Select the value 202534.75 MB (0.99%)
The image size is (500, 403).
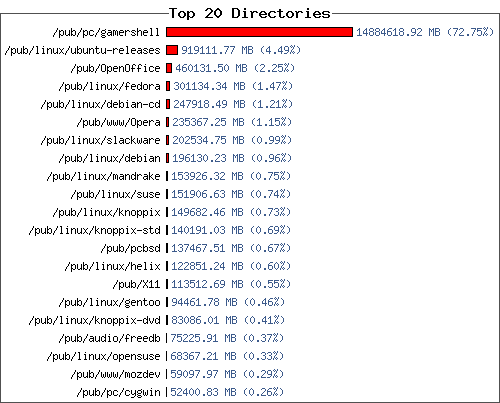232,140
